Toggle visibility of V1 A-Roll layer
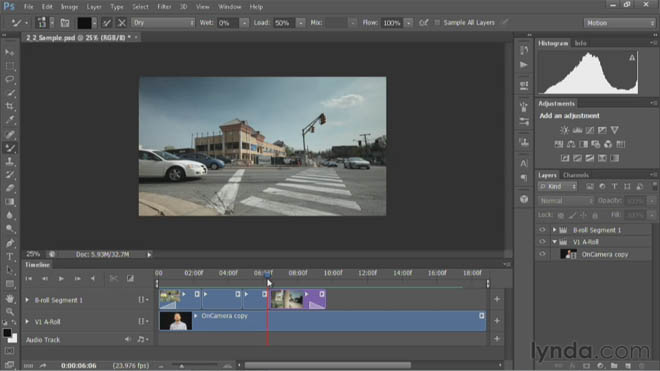The width and height of the screenshot is (660, 371). click(x=542, y=242)
